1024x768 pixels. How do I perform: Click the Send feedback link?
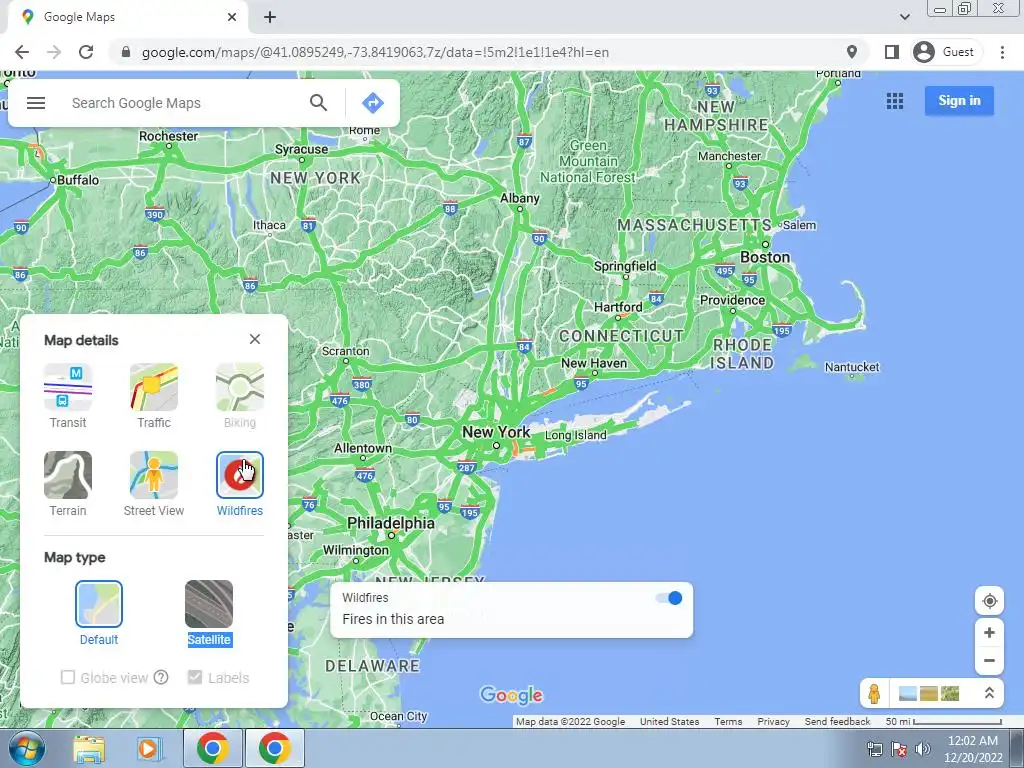[837, 722]
